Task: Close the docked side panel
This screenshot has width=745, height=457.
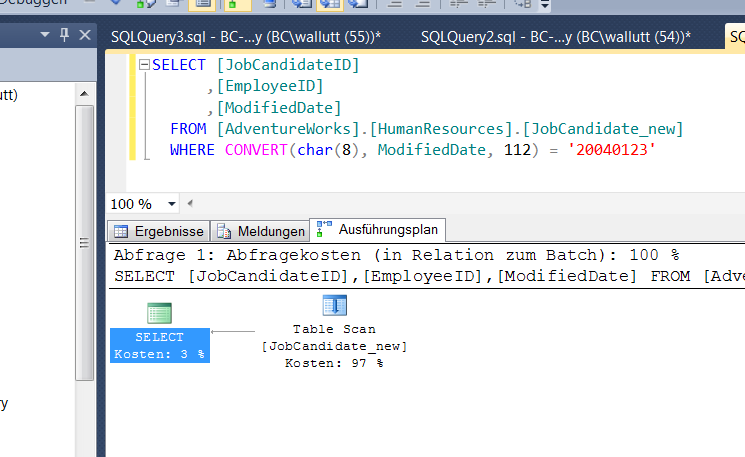Action: point(85,35)
